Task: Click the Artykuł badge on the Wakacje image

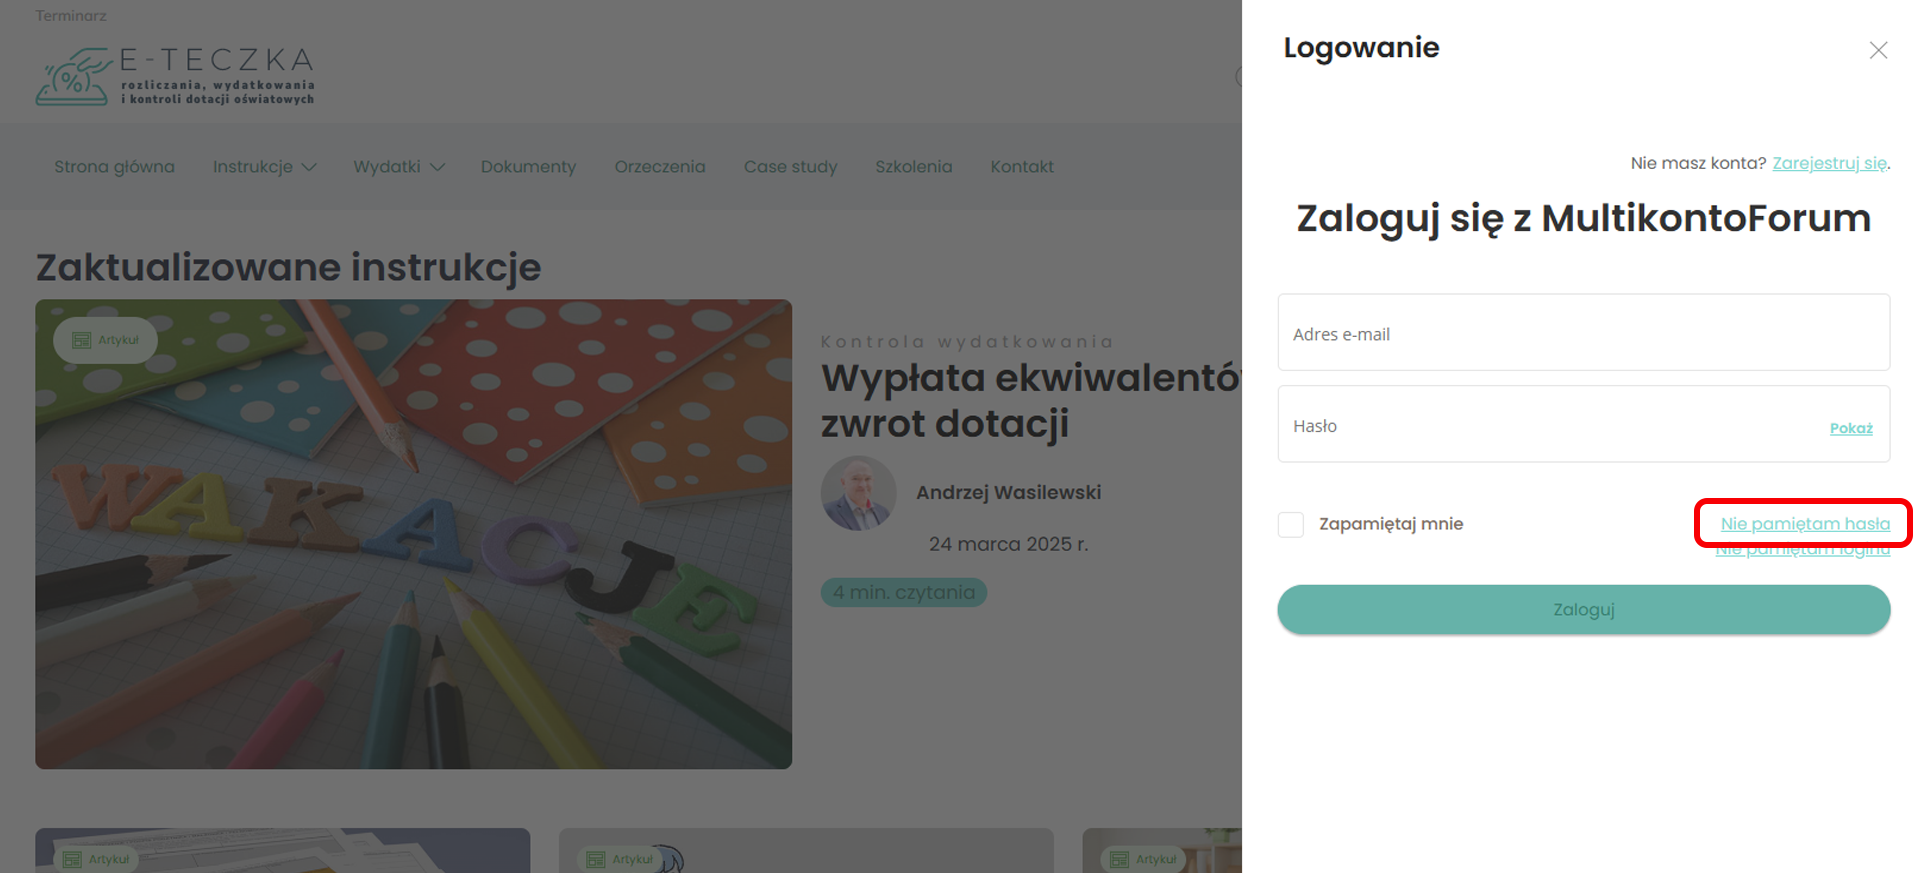Action: pyautogui.click(x=106, y=340)
